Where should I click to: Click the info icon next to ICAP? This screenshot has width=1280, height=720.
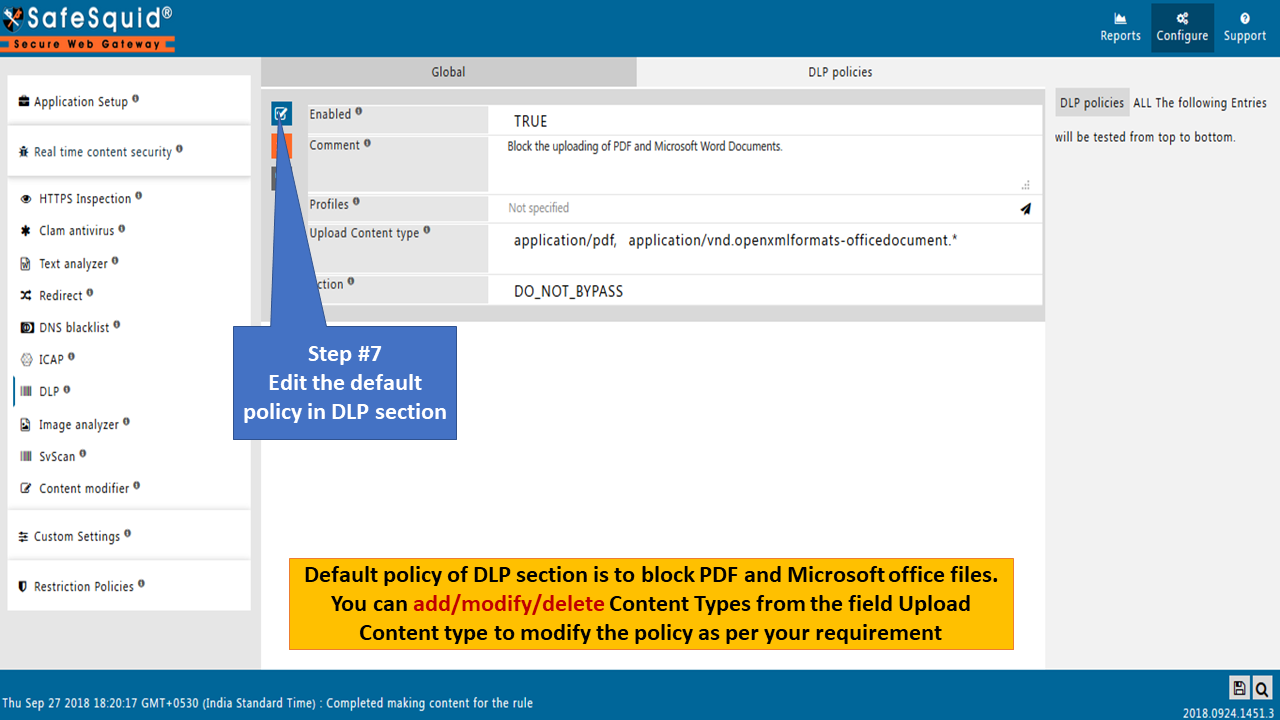coord(71,357)
